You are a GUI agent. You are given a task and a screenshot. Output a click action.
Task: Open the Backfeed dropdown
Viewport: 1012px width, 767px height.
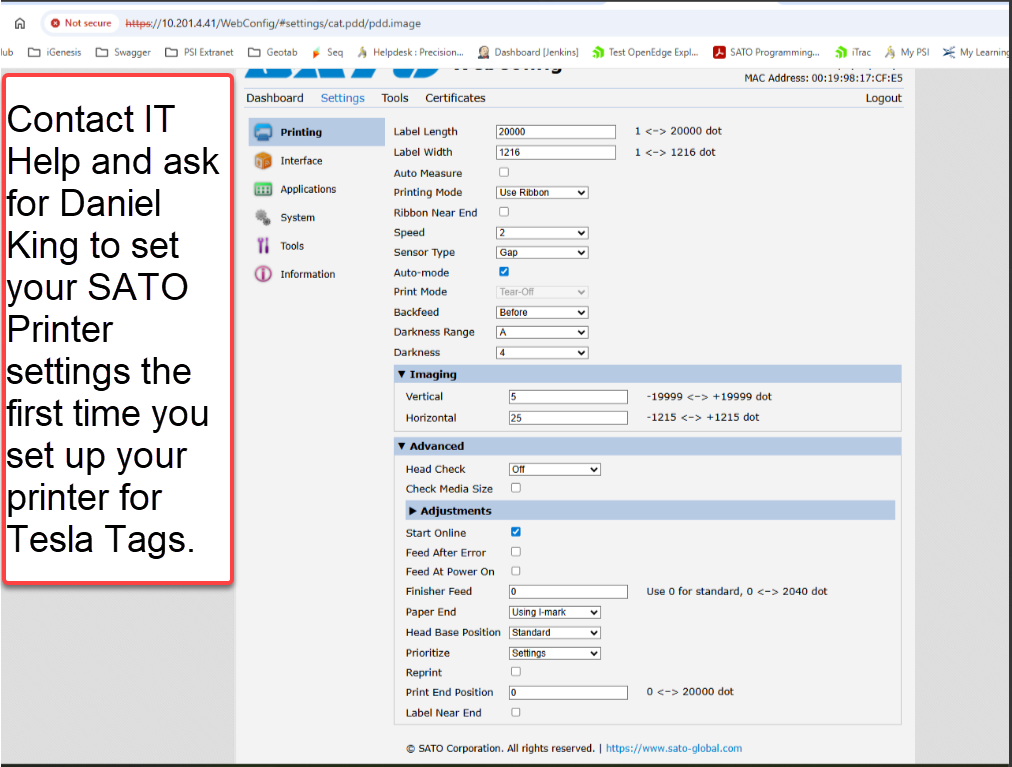(542, 312)
